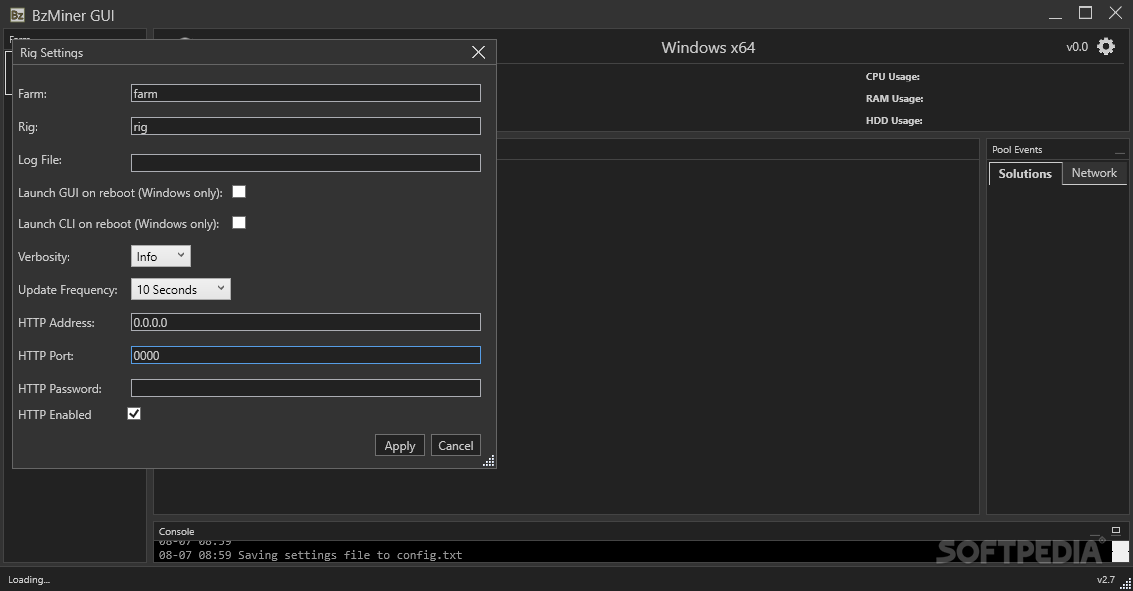Focus the Farm name field
This screenshot has height=591, width=1133.
pos(306,93)
